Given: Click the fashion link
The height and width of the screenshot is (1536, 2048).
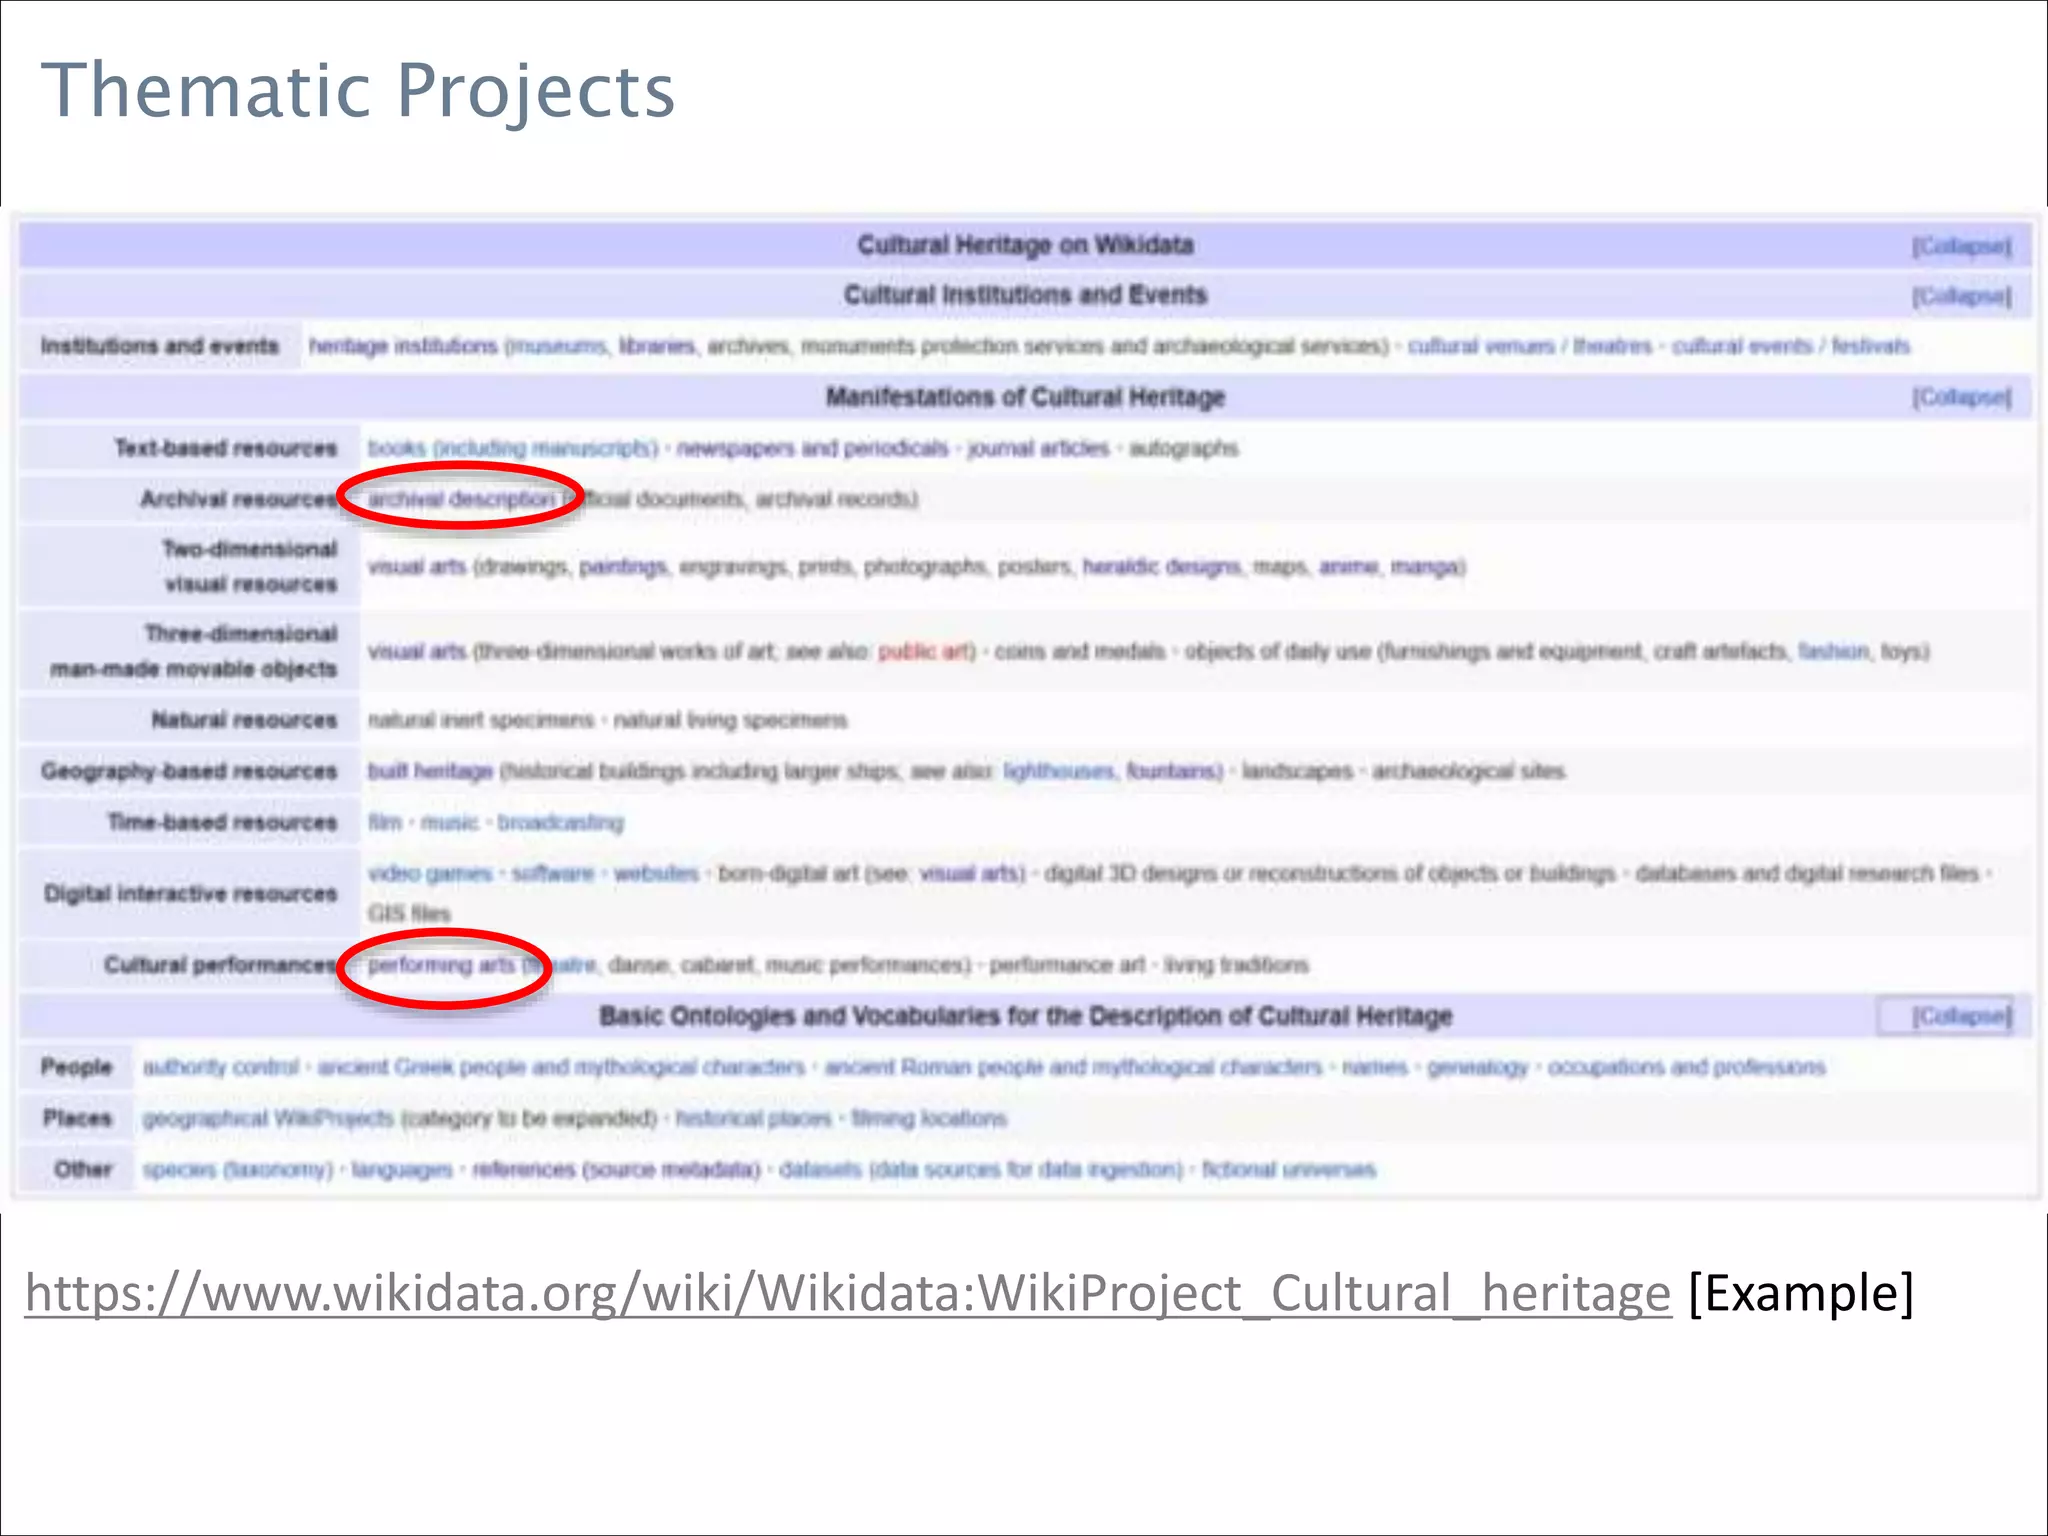Looking at the screenshot, I should click(1833, 652).
